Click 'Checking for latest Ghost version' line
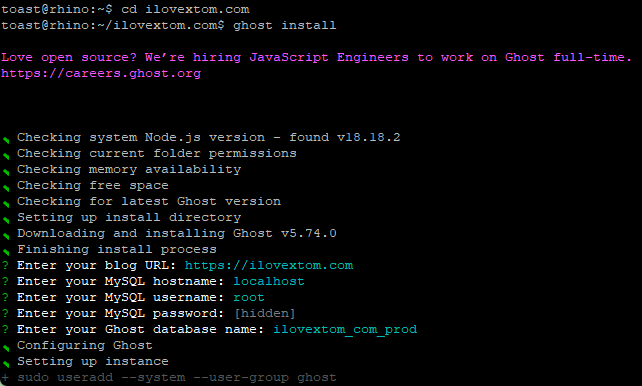 (149, 201)
